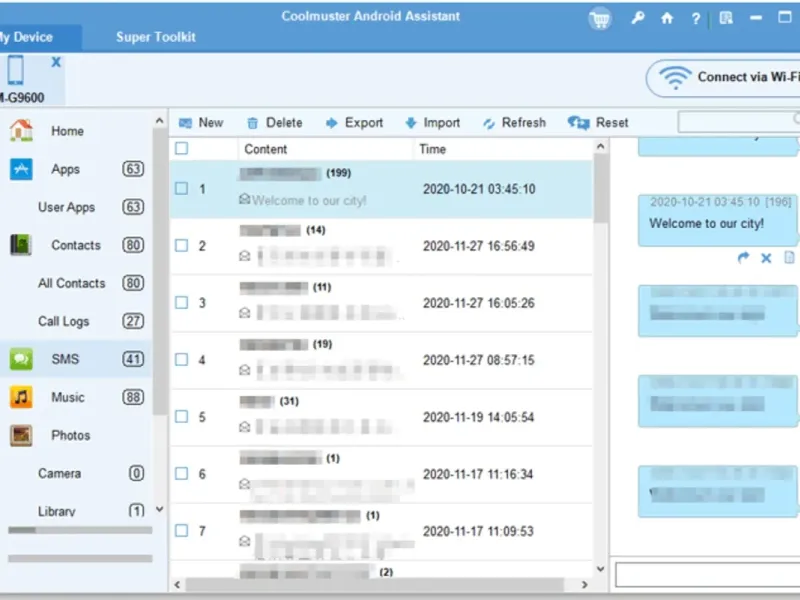Click the sidebar horizontal scrollbar thumb

pyautogui.click(x=22, y=530)
